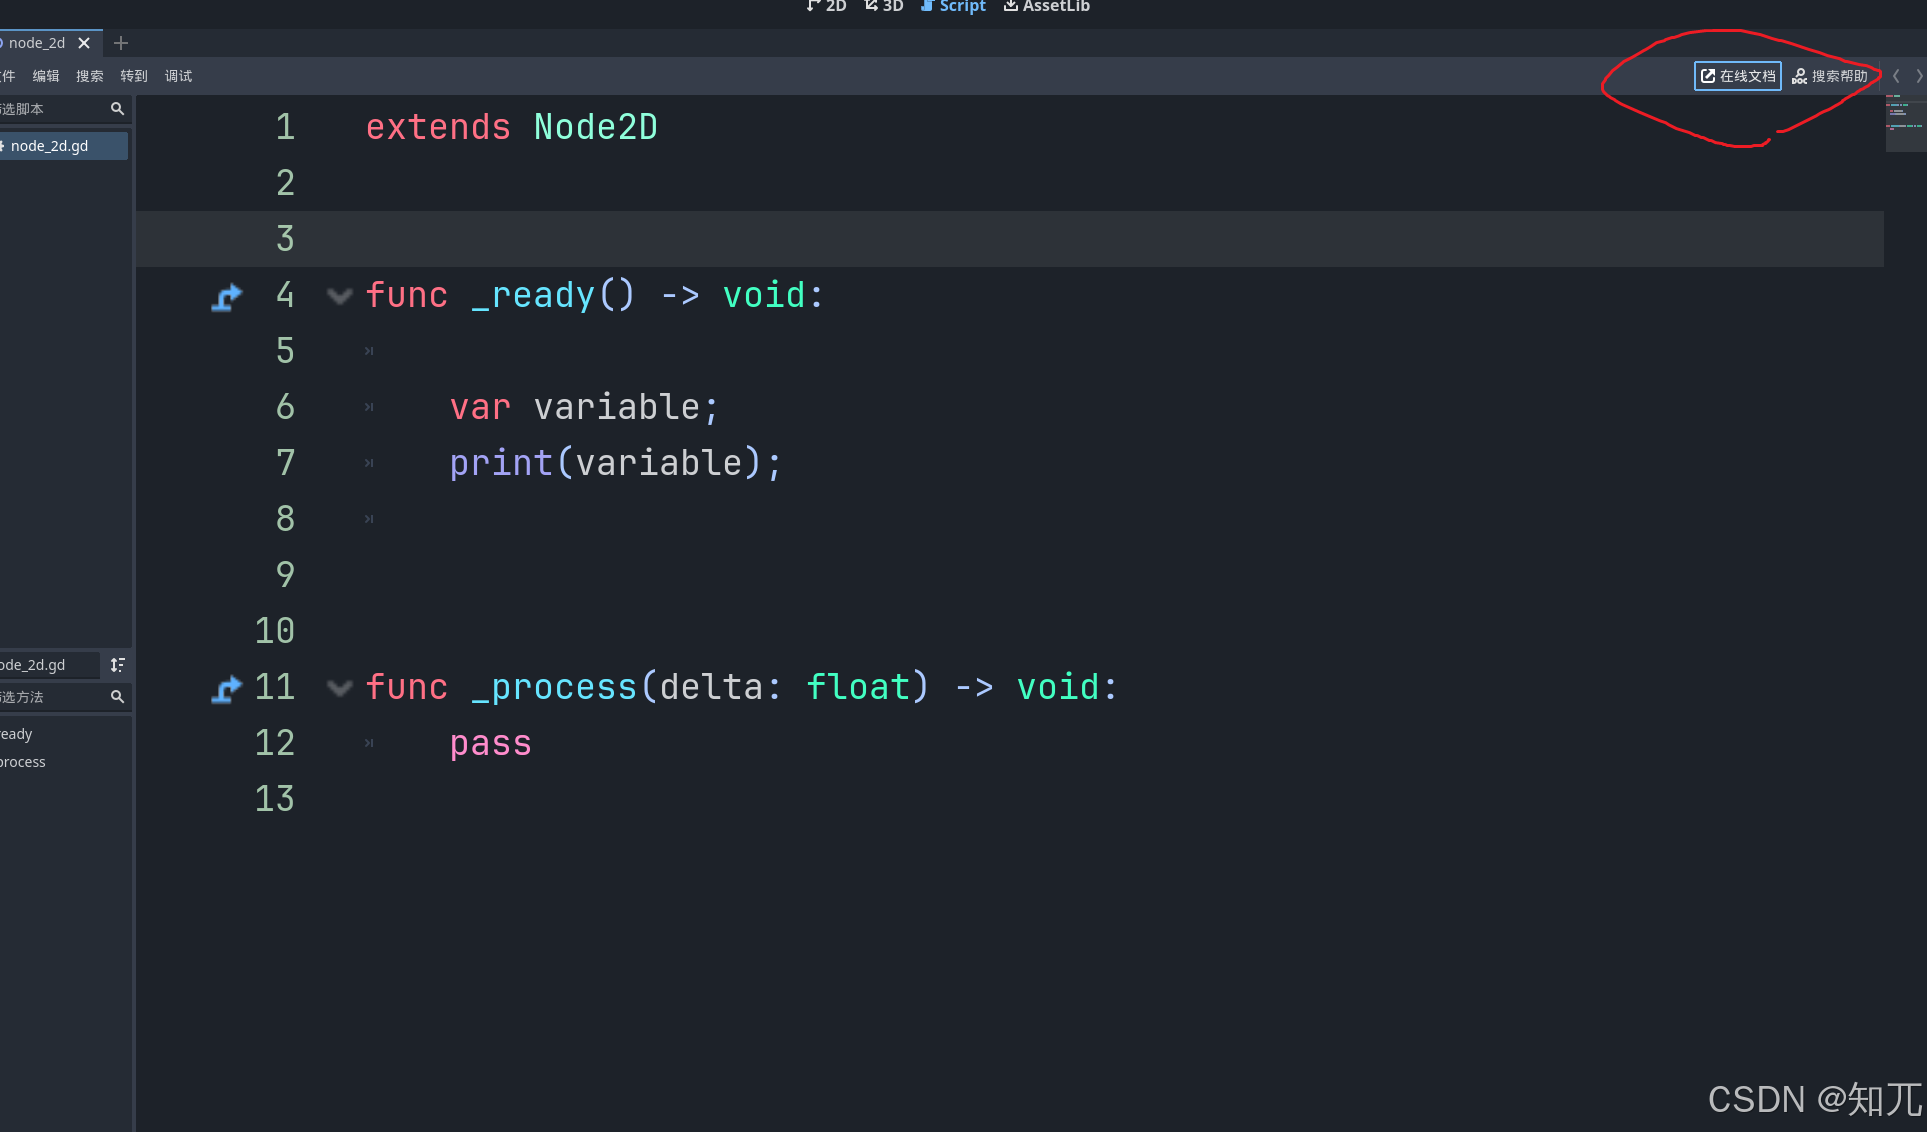Viewport: 1927px width, 1132px height.
Task: Switch to the 2D workspace
Action: [827, 7]
